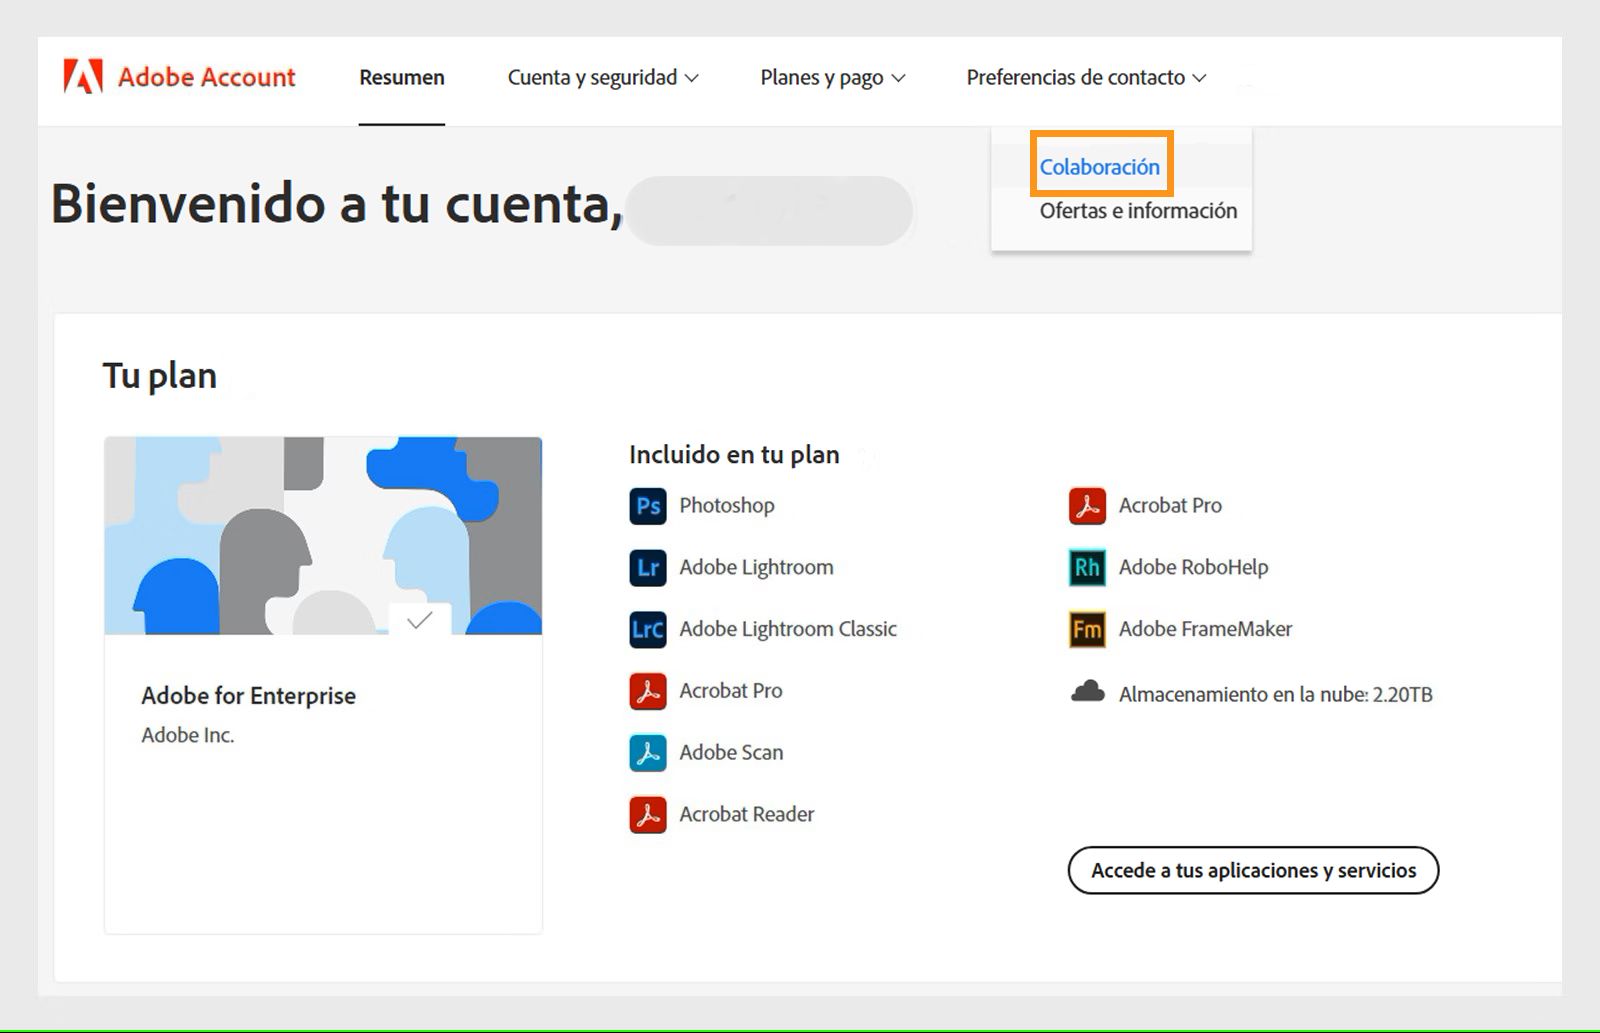This screenshot has height=1033, width=1600.
Task: Select Colaboración from the dropdown
Action: pyautogui.click(x=1100, y=167)
